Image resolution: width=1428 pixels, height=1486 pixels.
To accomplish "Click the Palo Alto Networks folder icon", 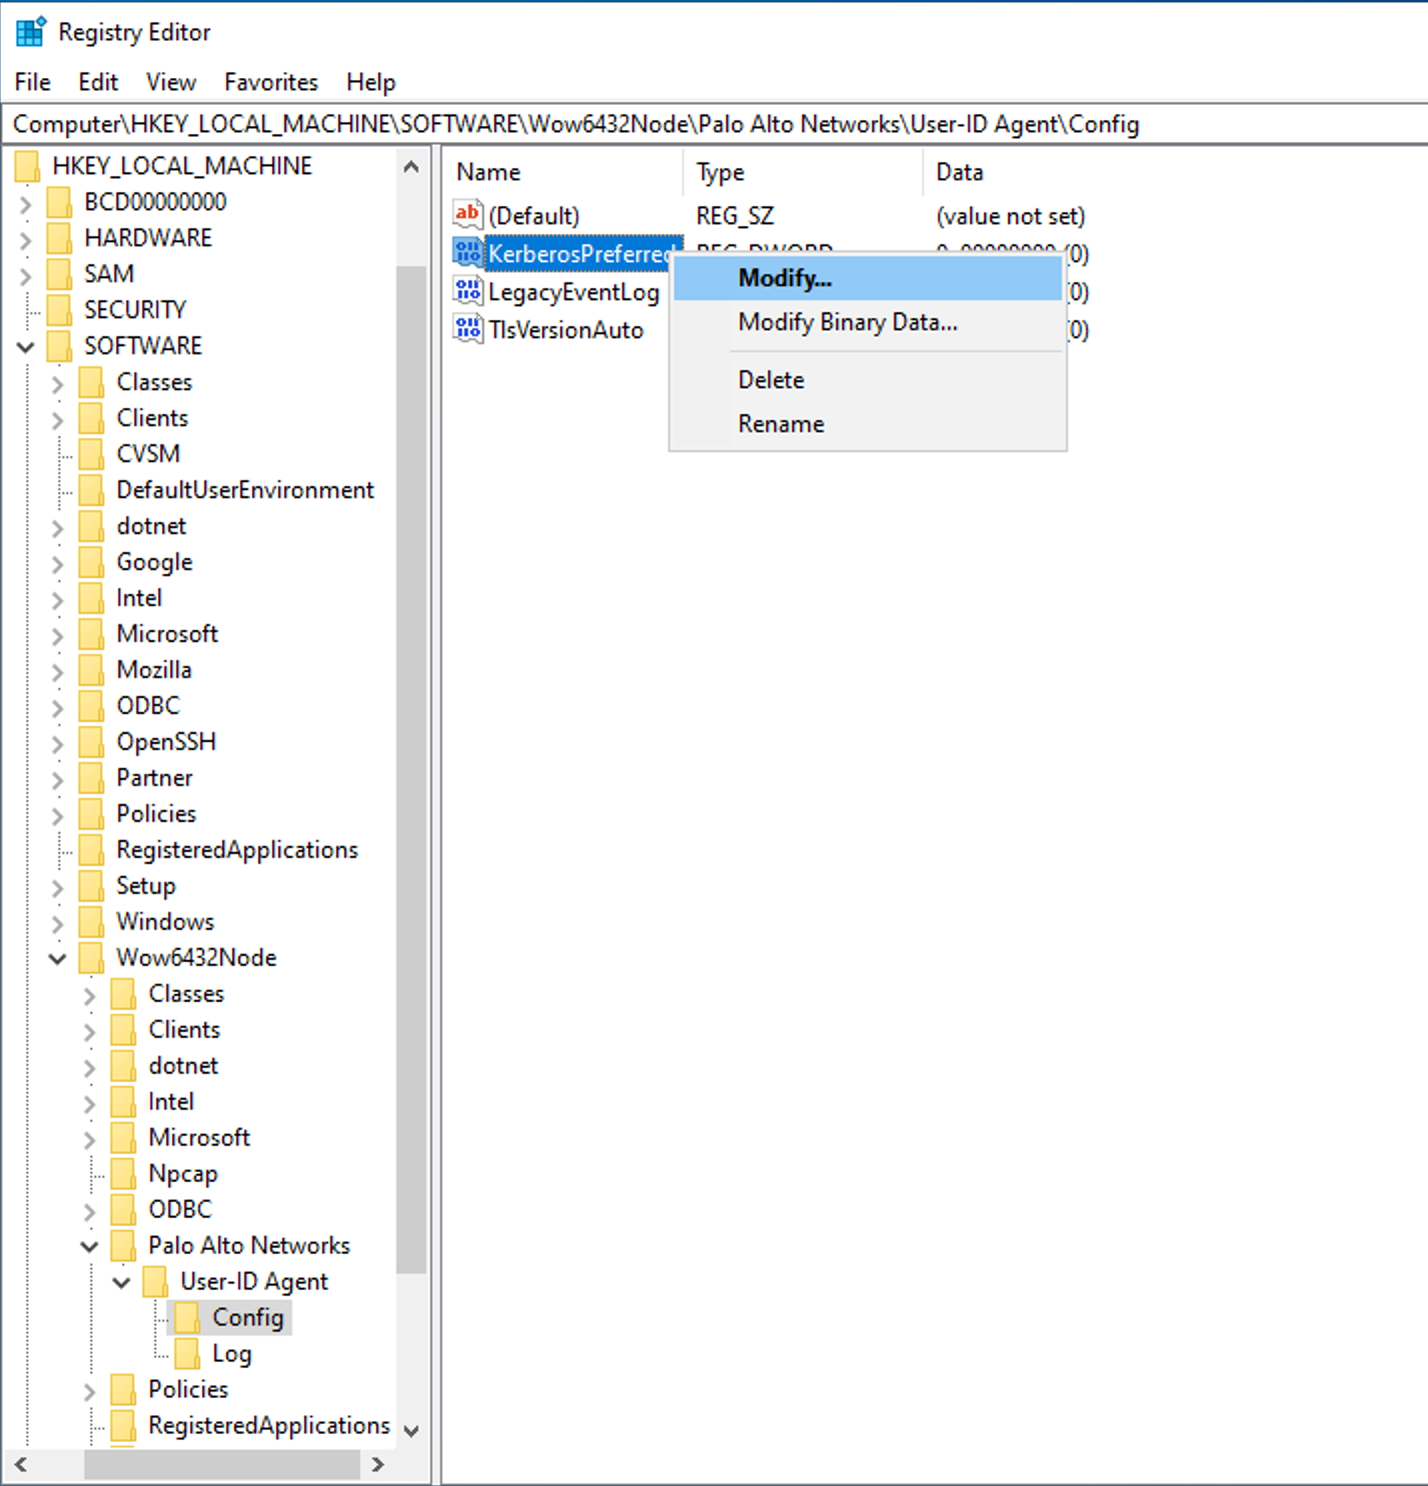I will pos(122,1245).
